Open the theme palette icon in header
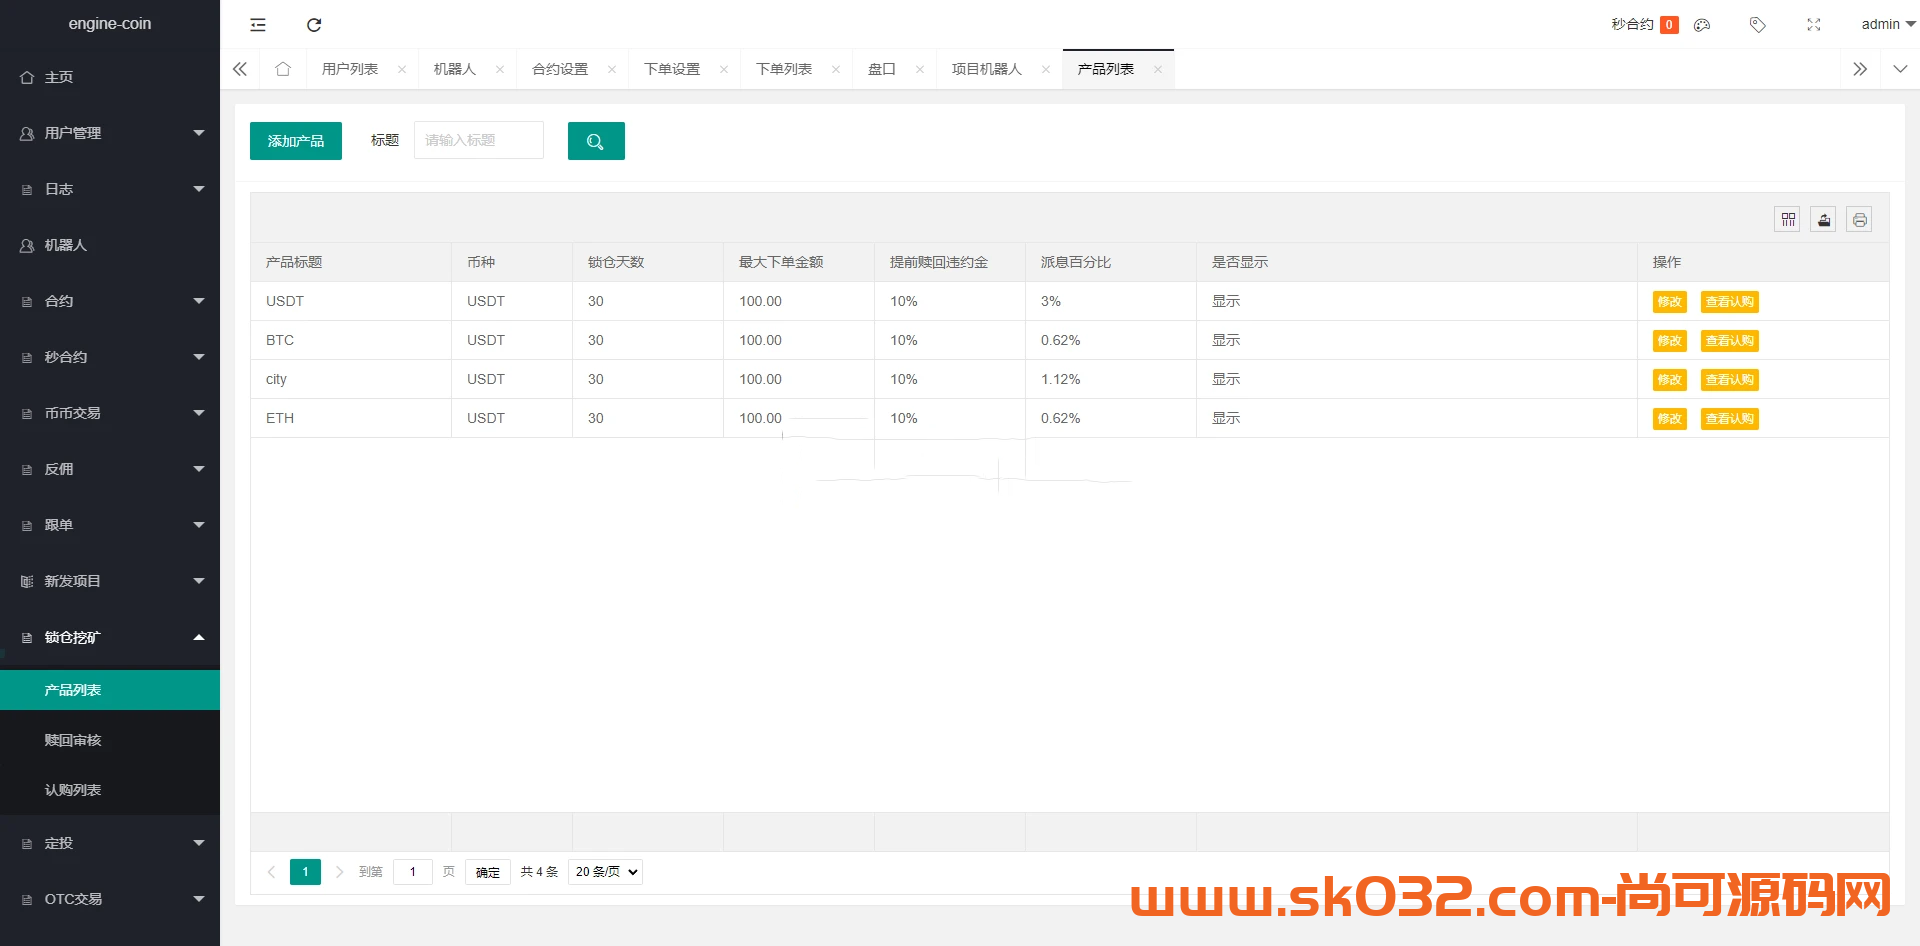The image size is (1920, 946). tap(1702, 25)
